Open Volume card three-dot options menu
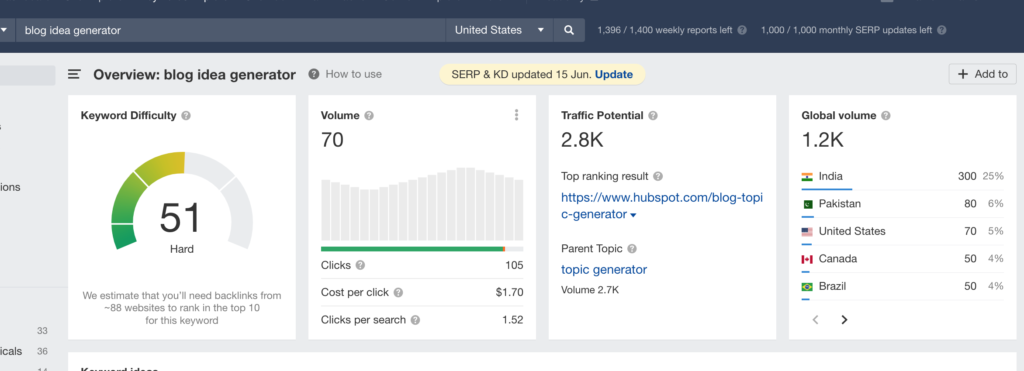Viewport: 1024px width, 371px height. coord(516,115)
